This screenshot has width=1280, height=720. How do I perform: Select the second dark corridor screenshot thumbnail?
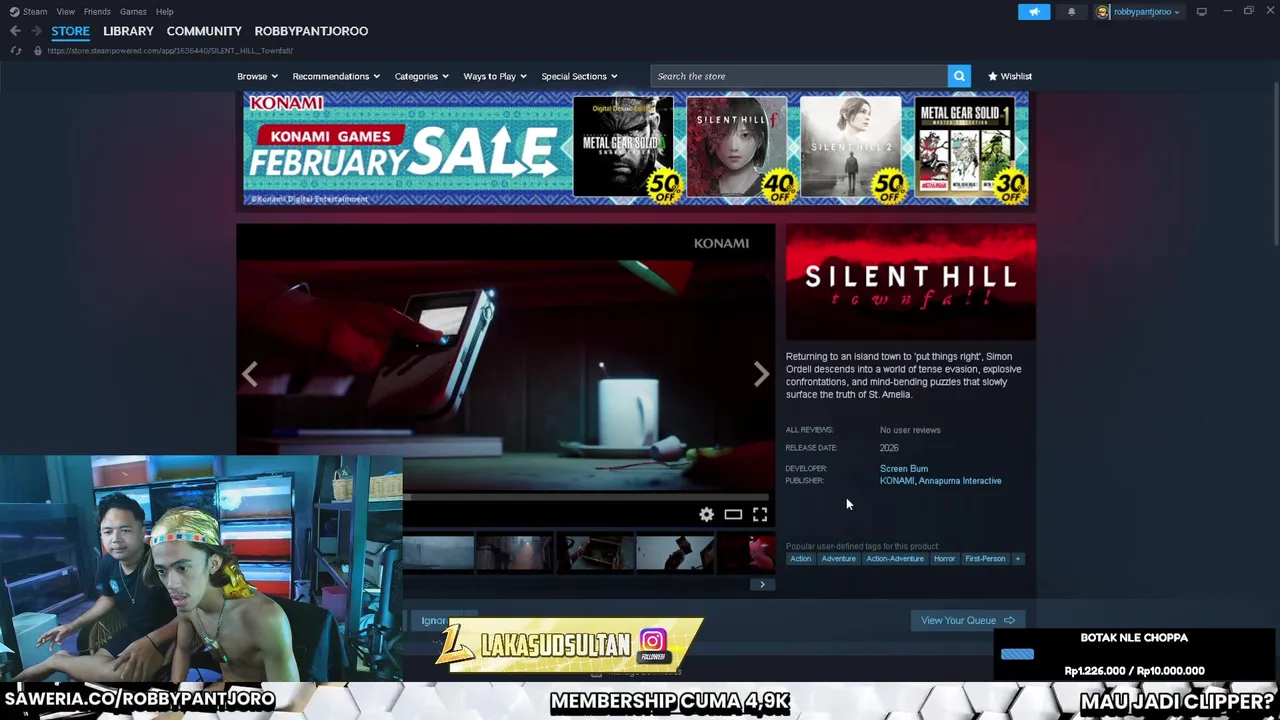(x=514, y=554)
